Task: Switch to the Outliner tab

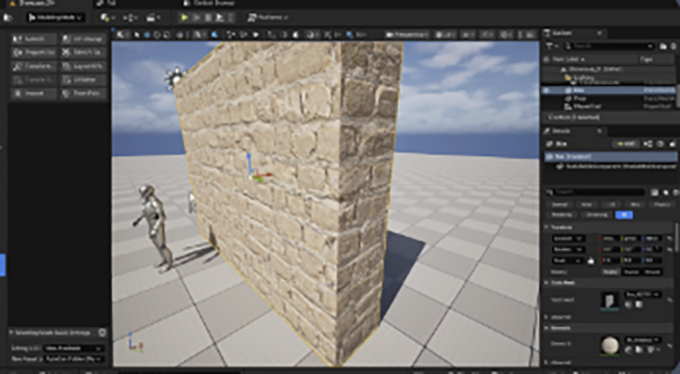Action: coord(572,33)
